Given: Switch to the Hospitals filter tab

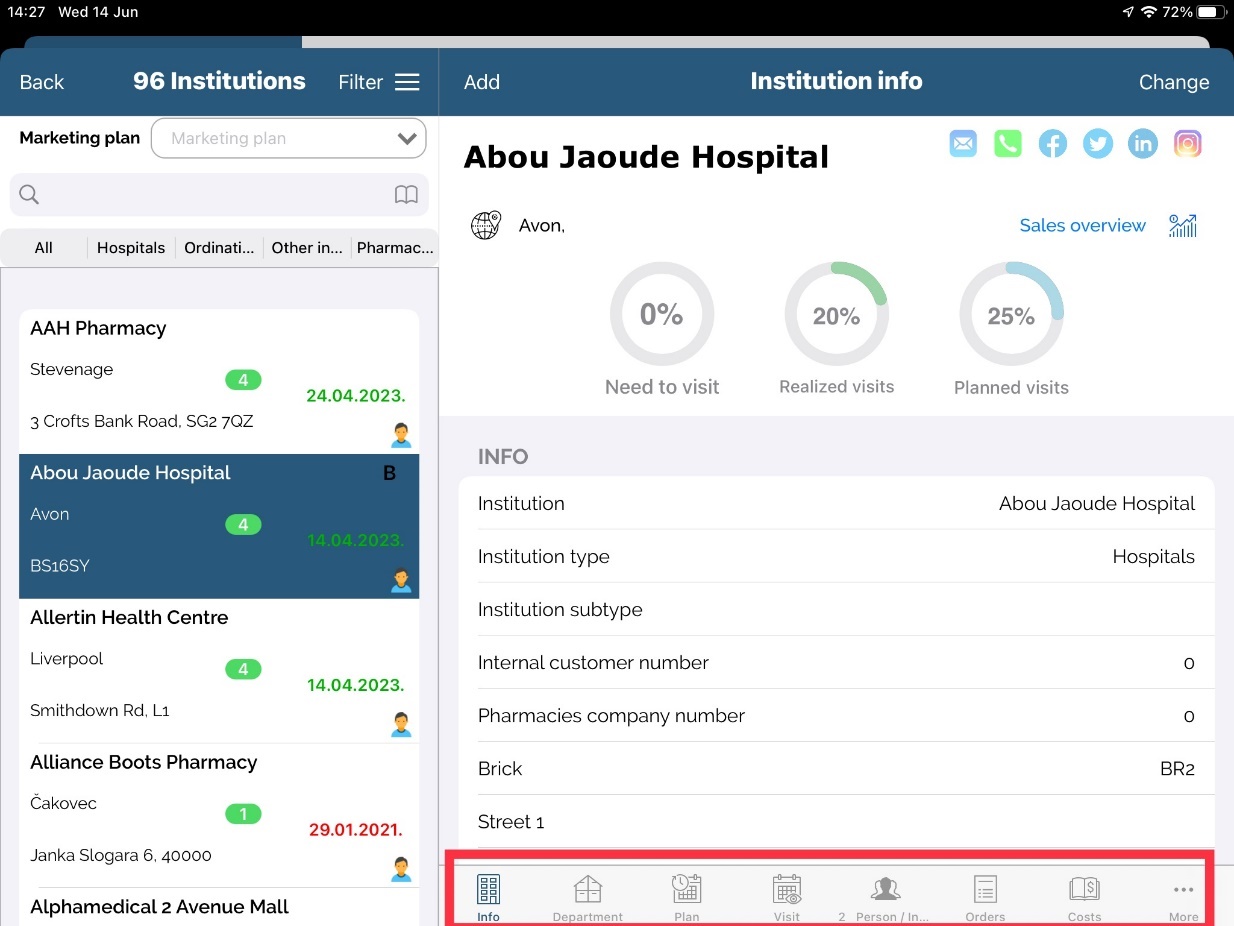Looking at the screenshot, I should pos(131,248).
